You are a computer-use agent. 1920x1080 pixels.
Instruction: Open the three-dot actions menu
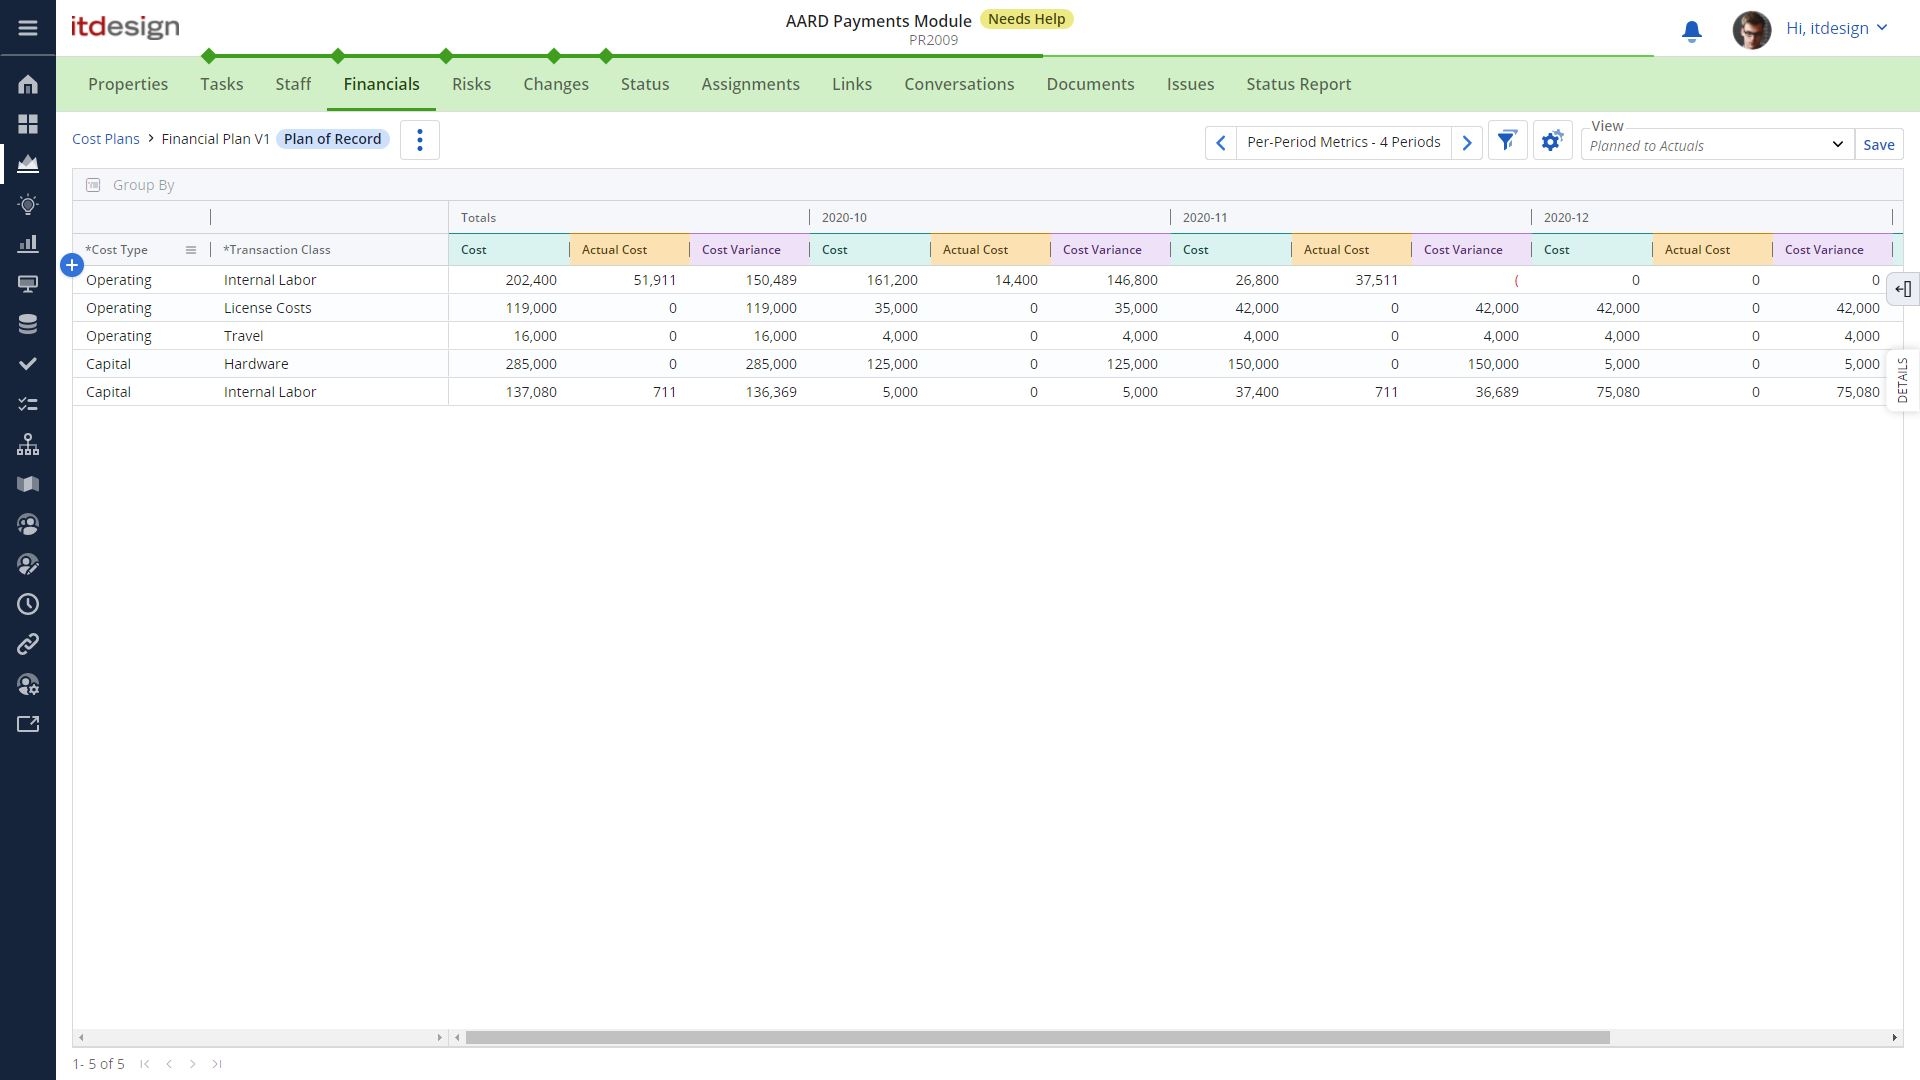[x=420, y=140]
